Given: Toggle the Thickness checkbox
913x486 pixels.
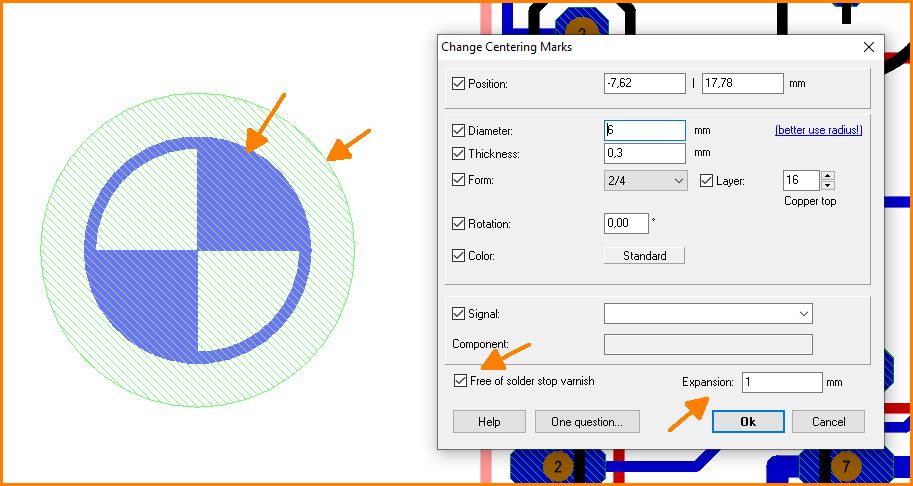Looking at the screenshot, I should point(459,154).
